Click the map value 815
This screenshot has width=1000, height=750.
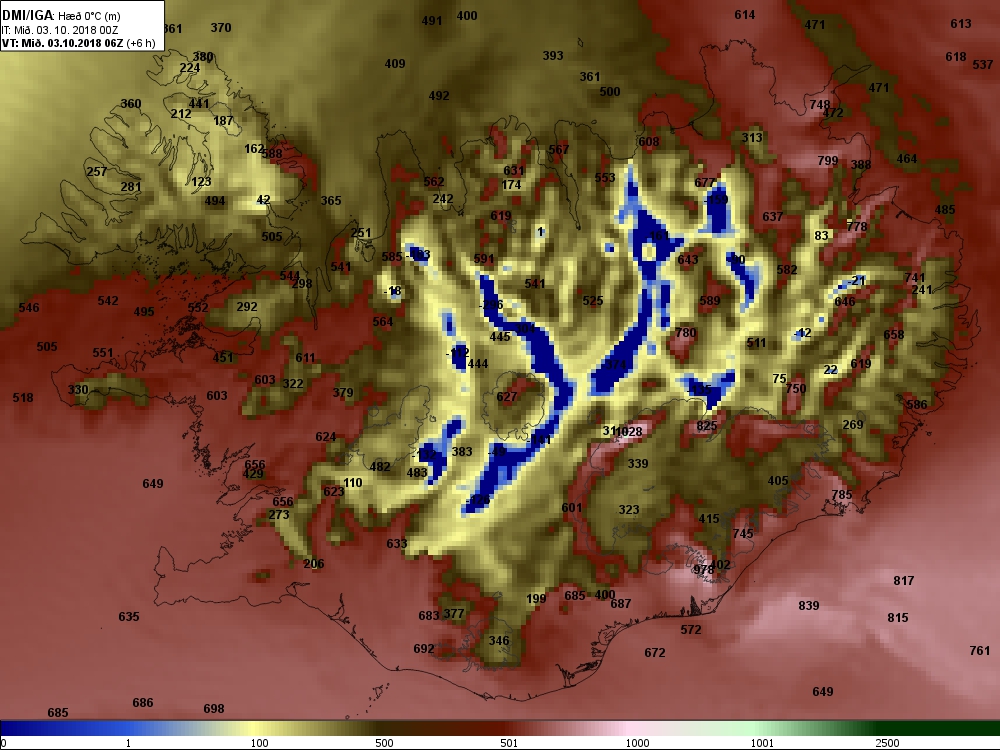coord(898,617)
